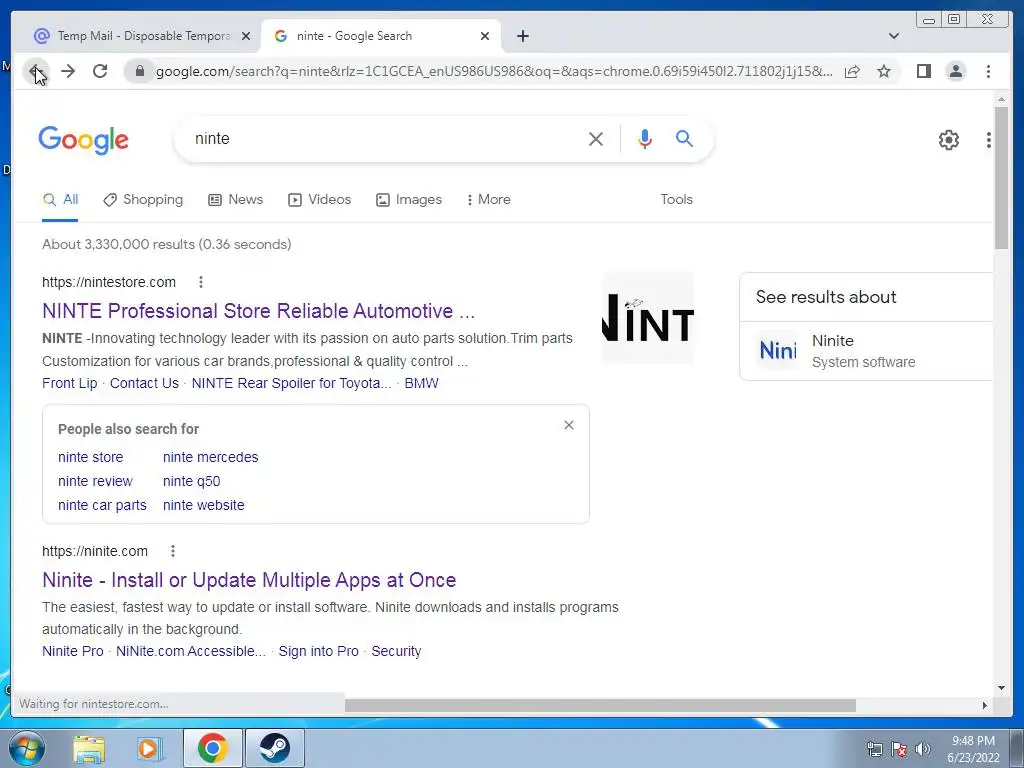Image resolution: width=1024 pixels, height=768 pixels.
Task: Select the ninte - Google Search tab
Action: tap(381, 36)
